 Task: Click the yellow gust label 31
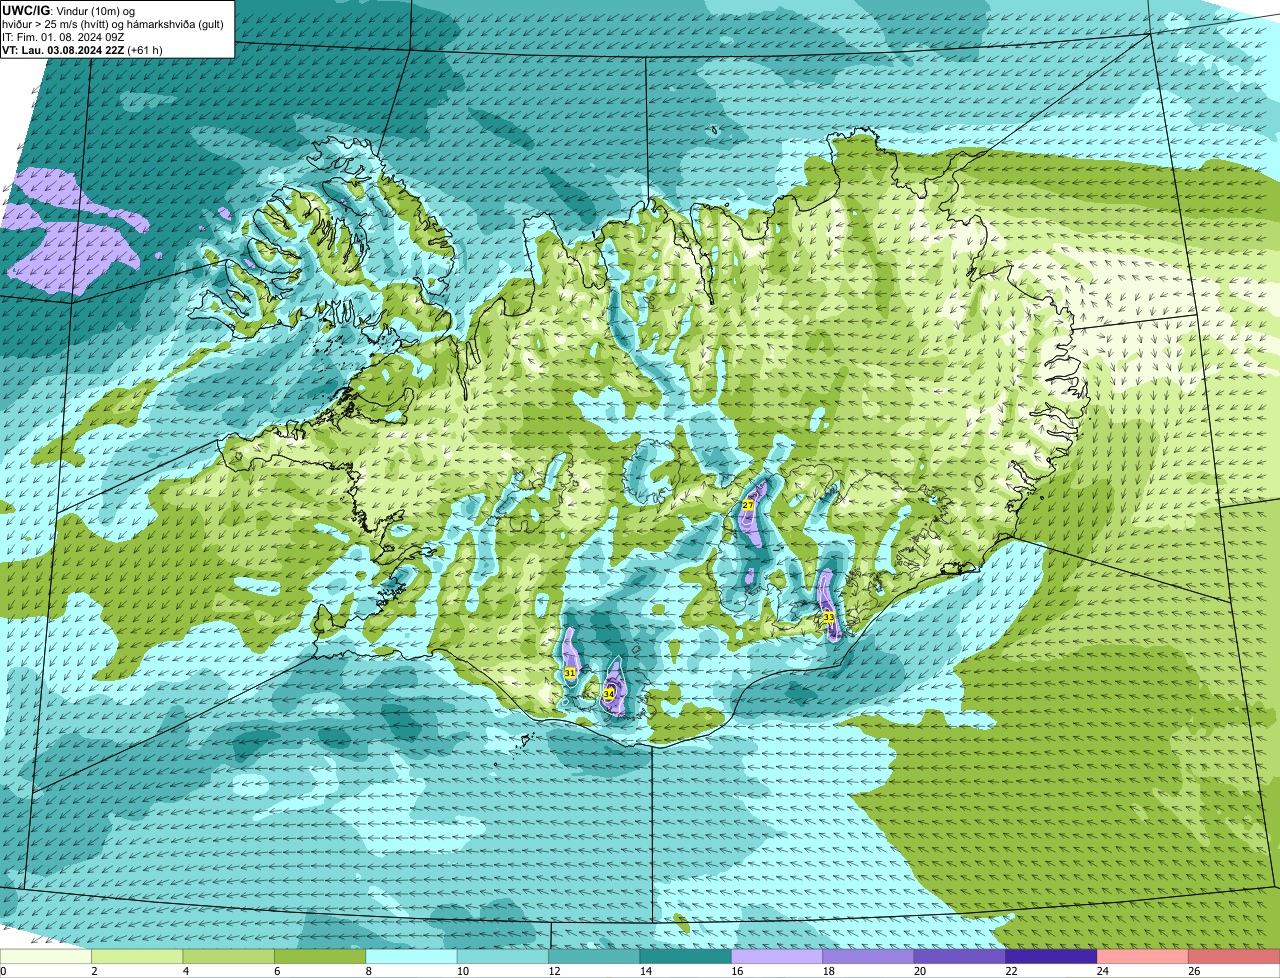pyautogui.click(x=570, y=673)
